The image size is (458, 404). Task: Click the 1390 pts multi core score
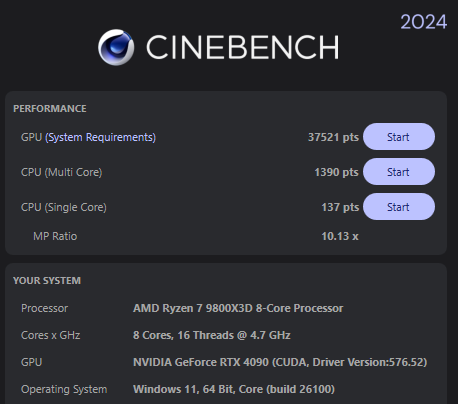336,172
